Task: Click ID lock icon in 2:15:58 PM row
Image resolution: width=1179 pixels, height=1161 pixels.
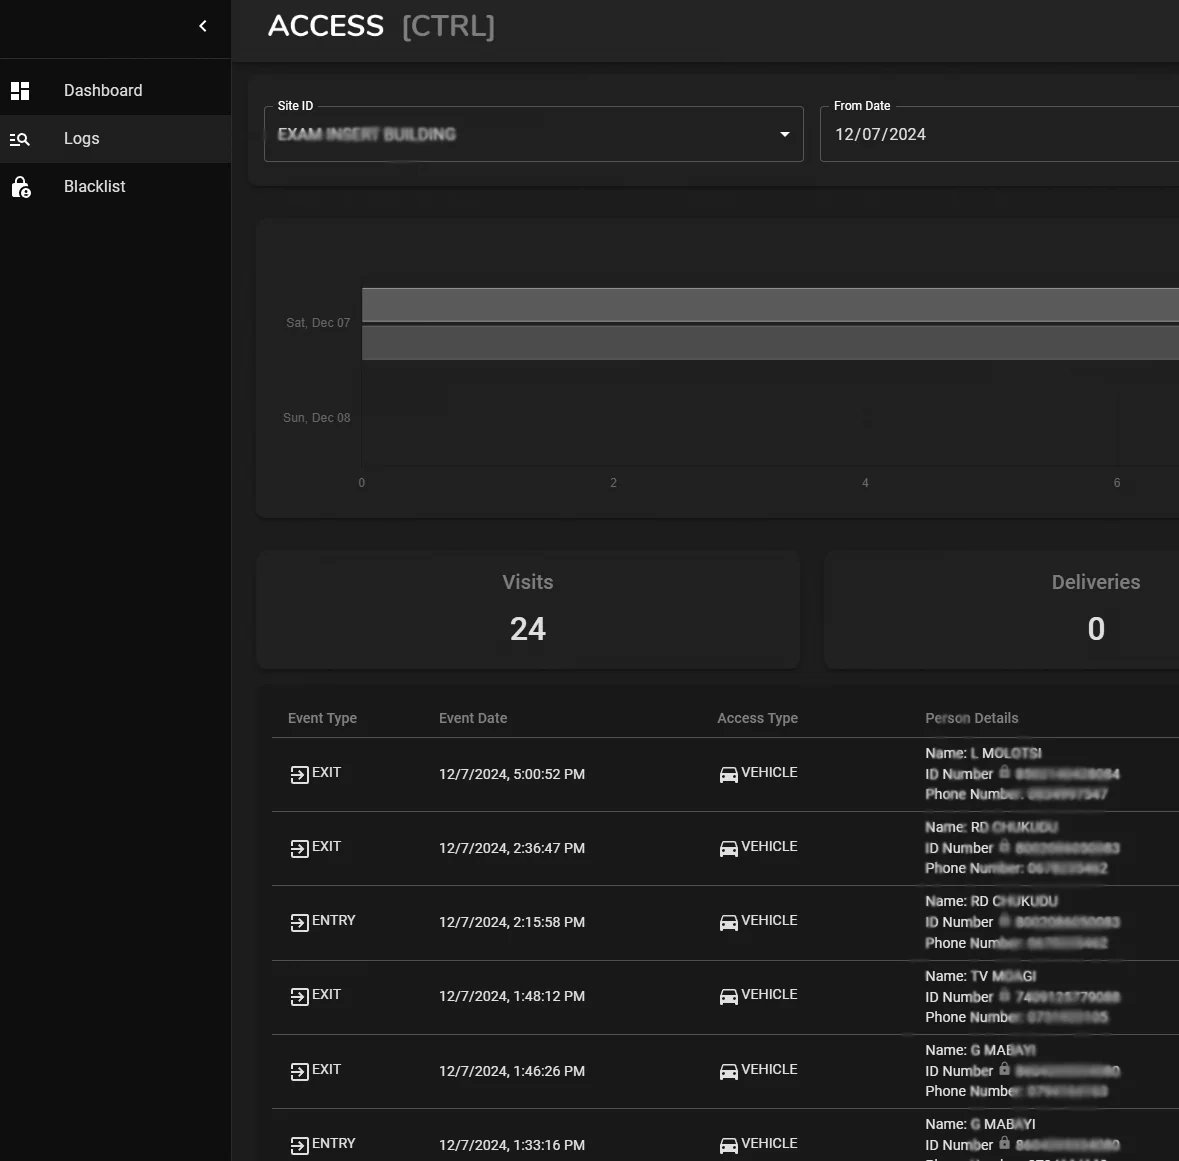Action: (1004, 920)
